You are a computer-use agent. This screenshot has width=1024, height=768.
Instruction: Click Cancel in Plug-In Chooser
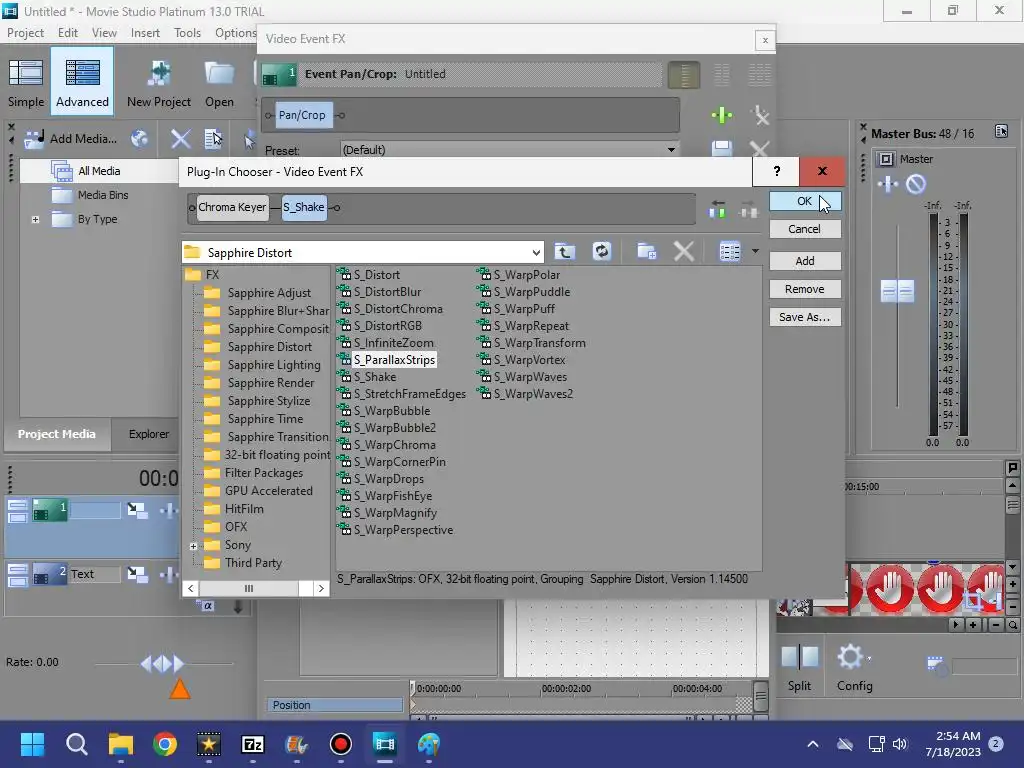[x=805, y=229]
